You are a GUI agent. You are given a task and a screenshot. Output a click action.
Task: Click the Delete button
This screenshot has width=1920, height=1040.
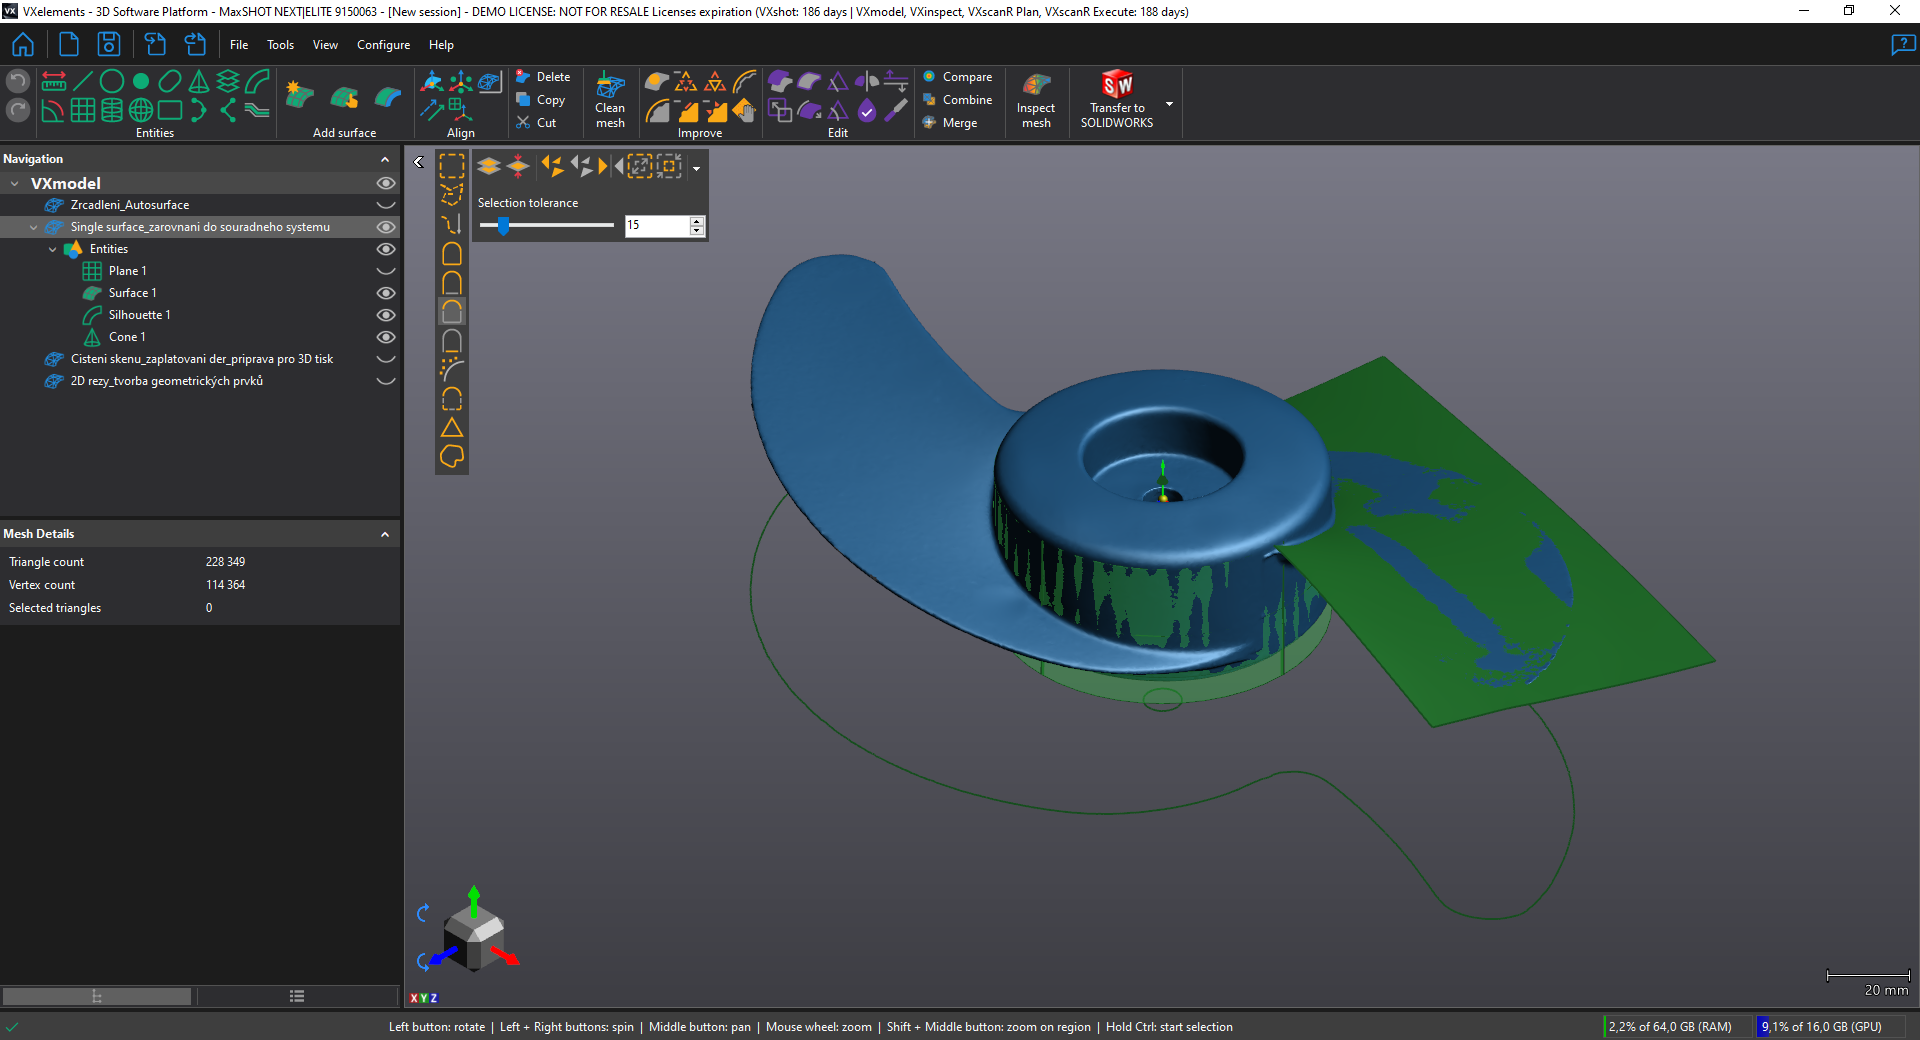pos(543,77)
